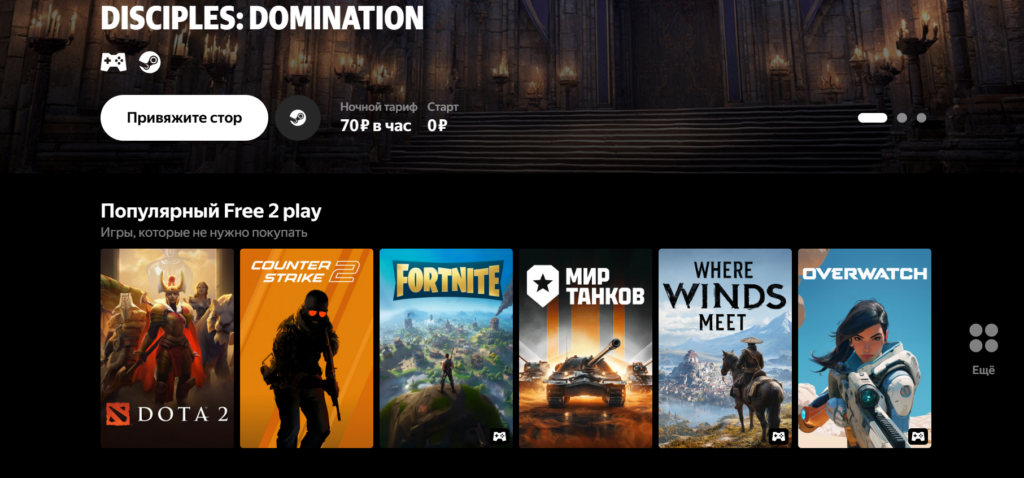
Task: Switch to the second carousel slide dot
Action: [x=902, y=118]
